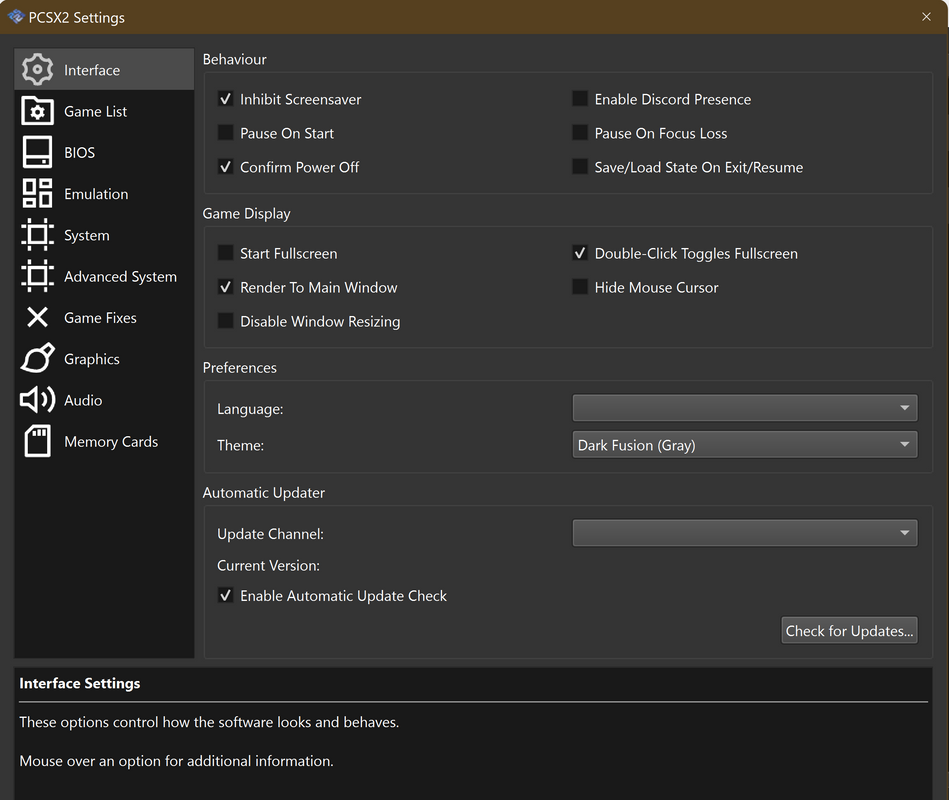Expand the Language dropdown

(x=745, y=408)
